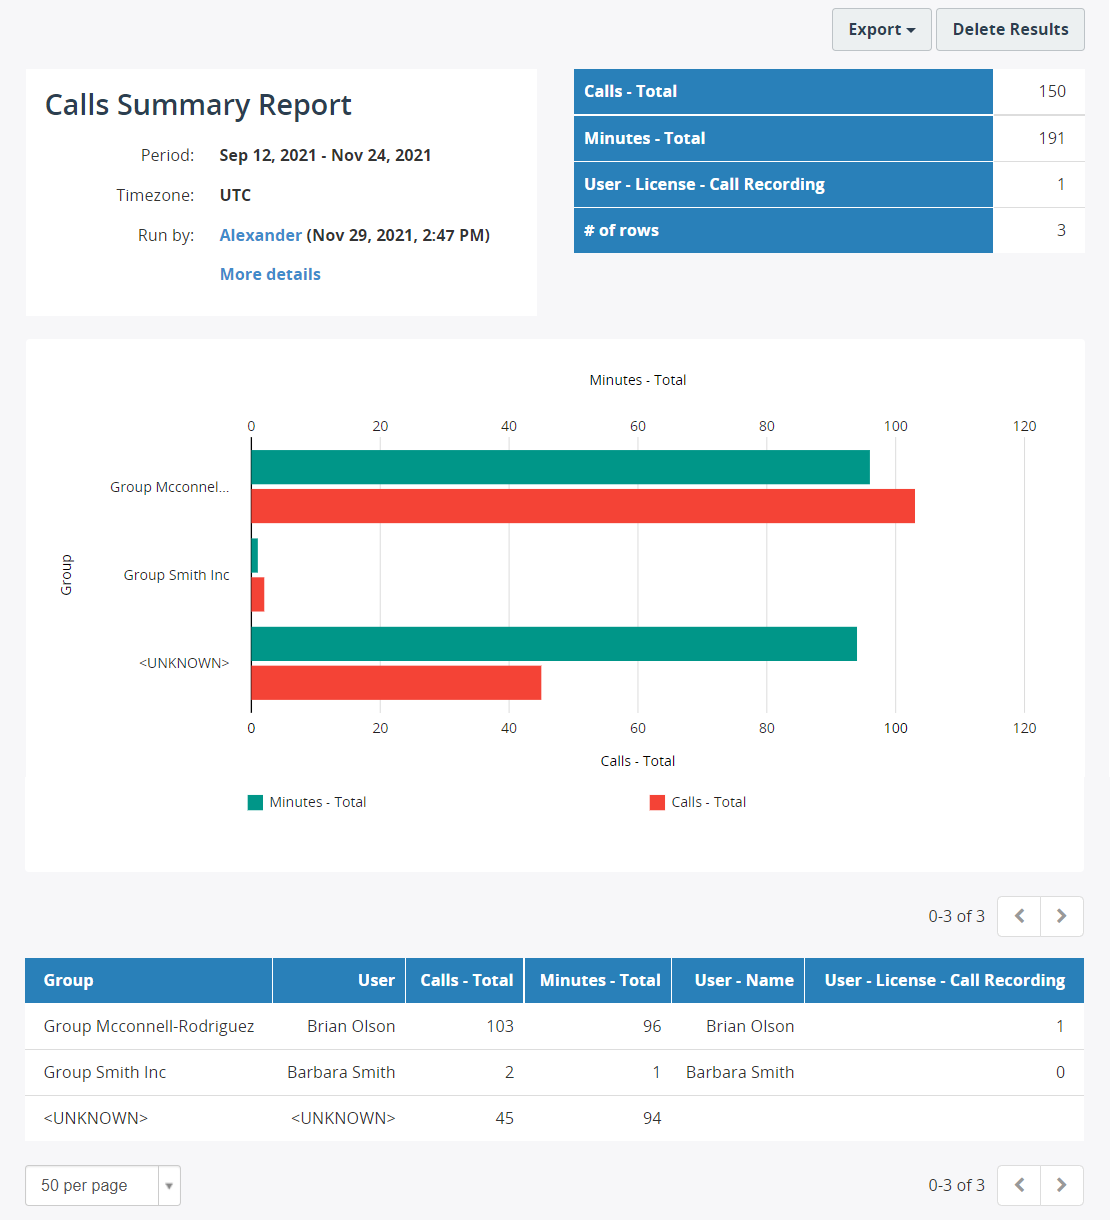Sort by Minutes - Total column header
The width and height of the screenshot is (1110, 1220).
point(600,980)
